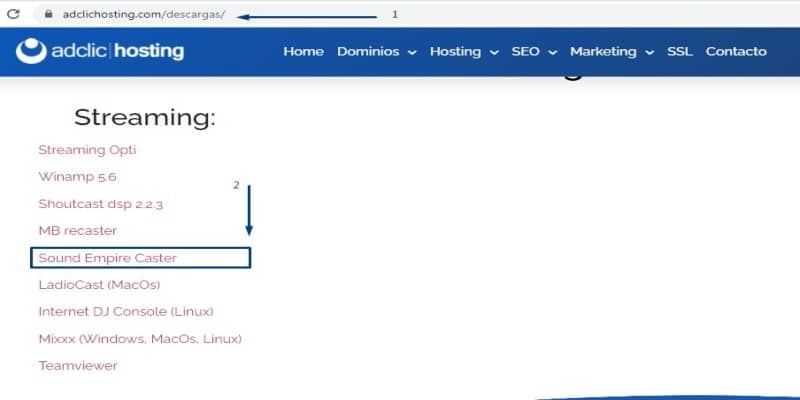Expand the SEO dropdown chevron
The image size is (800, 400).
tap(553, 53)
